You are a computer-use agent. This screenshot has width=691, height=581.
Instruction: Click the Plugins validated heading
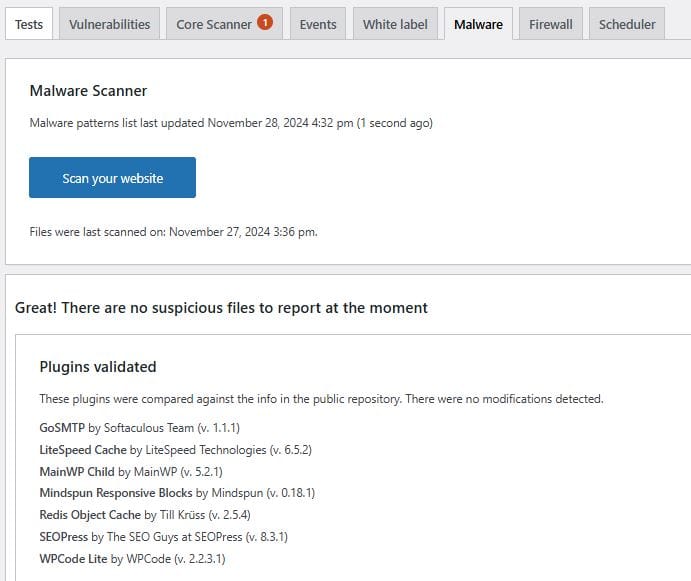[98, 367]
